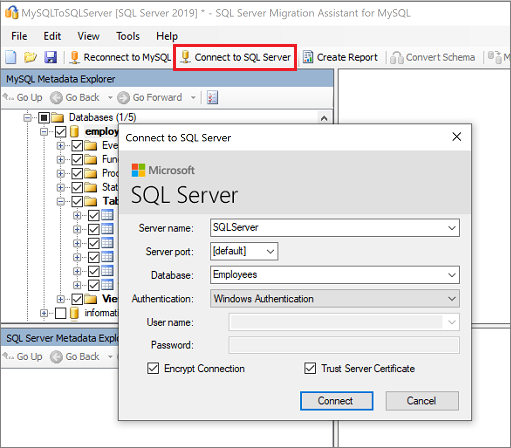The image size is (511, 448).
Task: Open the View menu
Action: pos(88,36)
